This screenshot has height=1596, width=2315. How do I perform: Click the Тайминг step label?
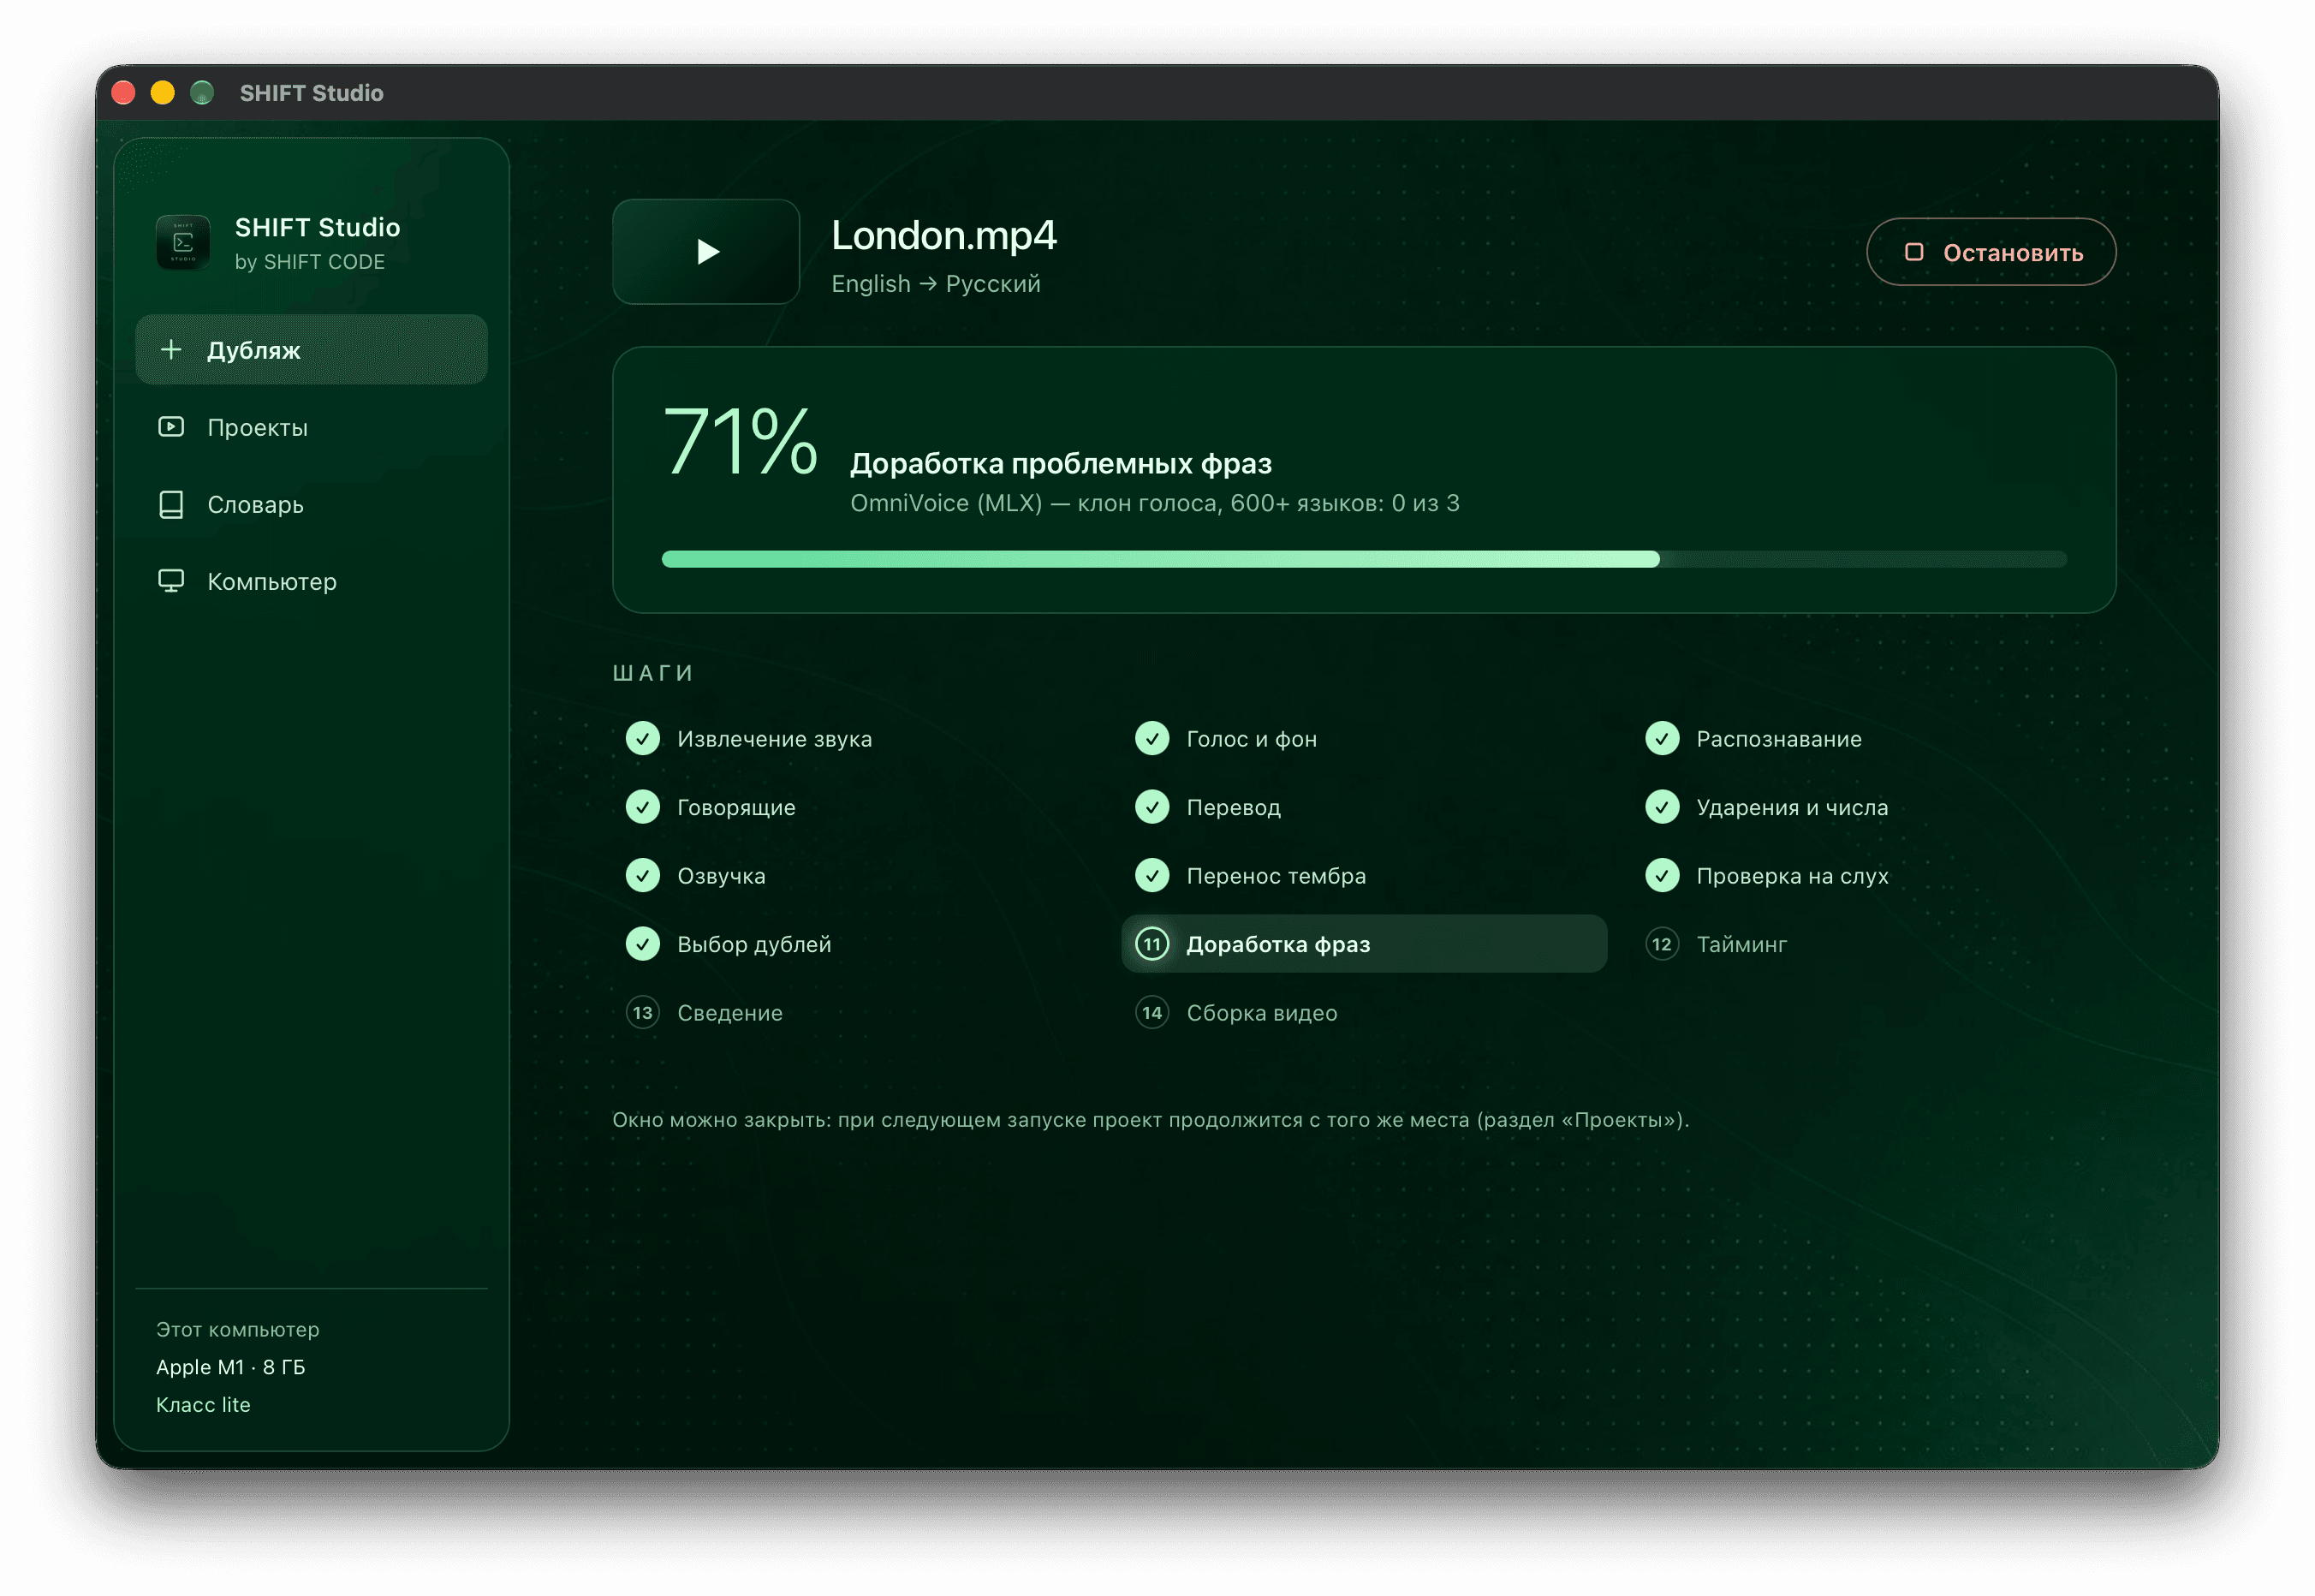(x=1742, y=944)
